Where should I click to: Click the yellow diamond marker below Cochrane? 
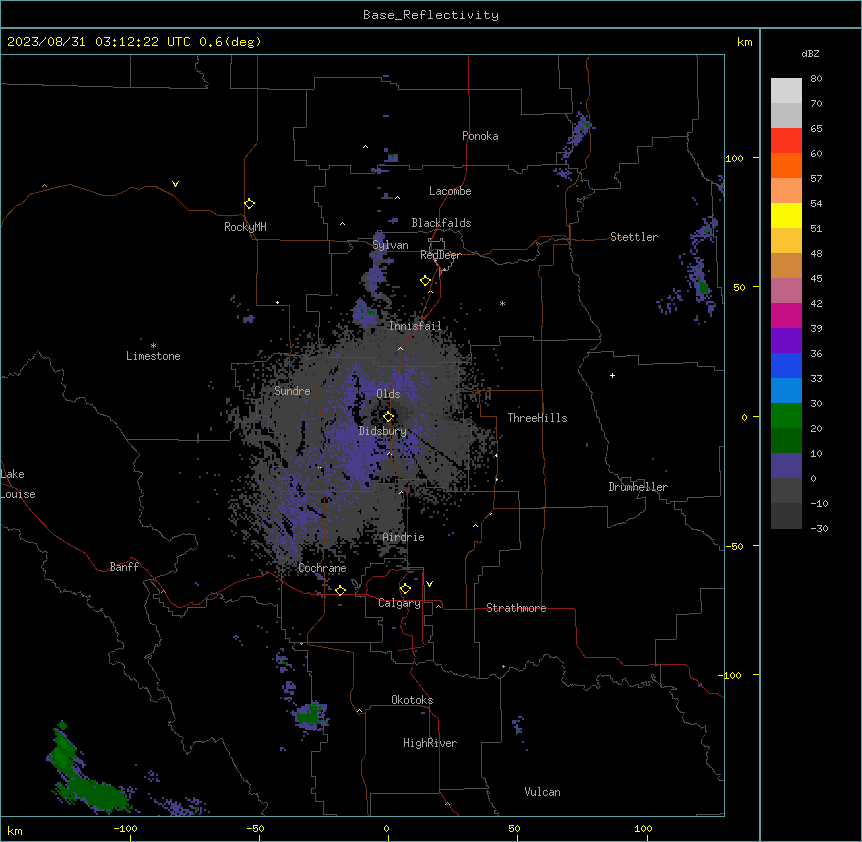(340, 590)
